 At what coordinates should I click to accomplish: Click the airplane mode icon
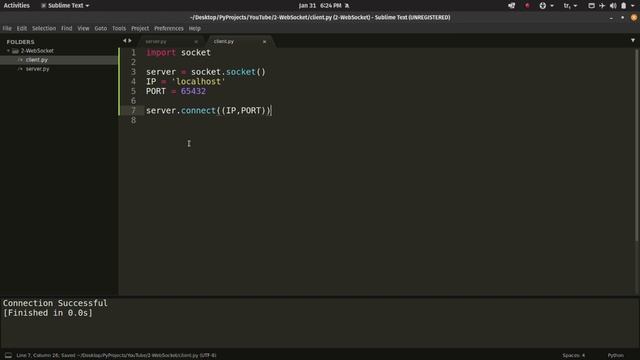point(602,6)
